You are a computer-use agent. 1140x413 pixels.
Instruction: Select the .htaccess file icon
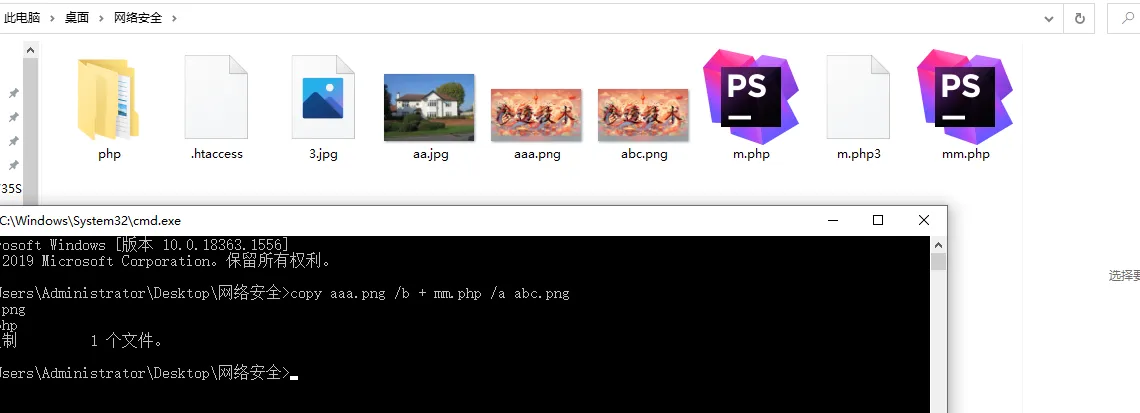216,97
